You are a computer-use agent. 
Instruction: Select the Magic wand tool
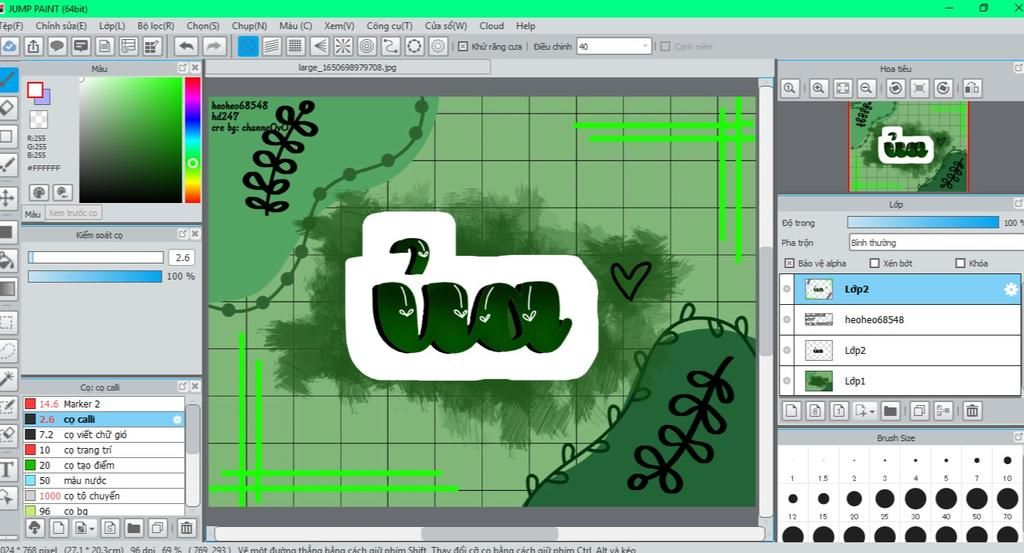(x=7, y=377)
